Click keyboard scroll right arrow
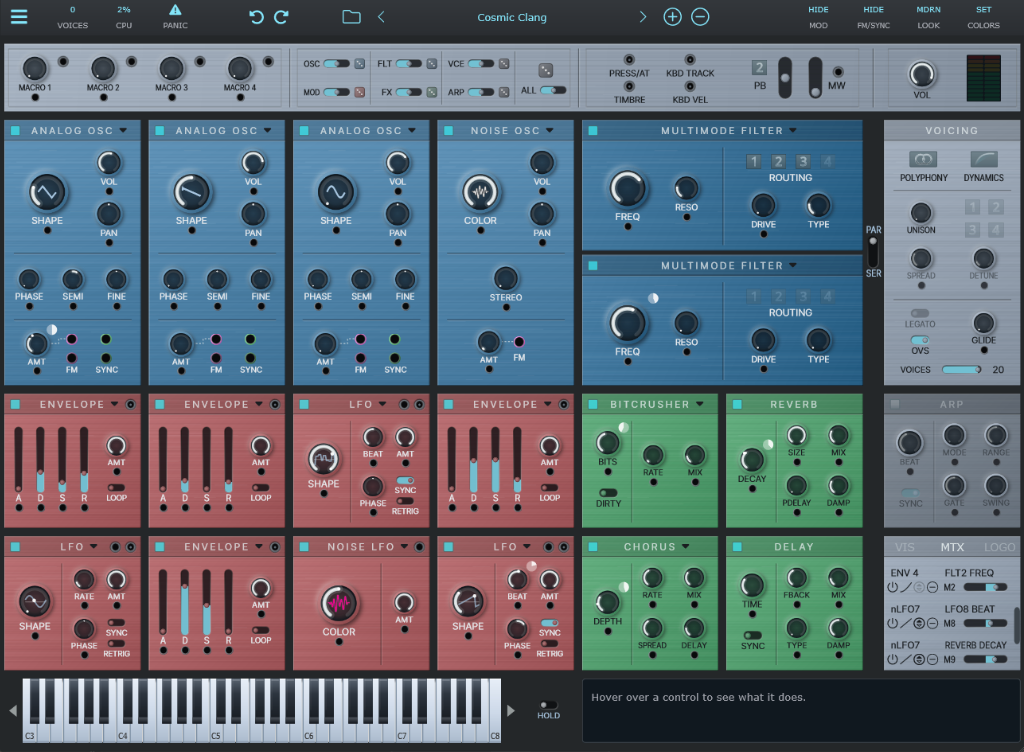 pos(511,710)
